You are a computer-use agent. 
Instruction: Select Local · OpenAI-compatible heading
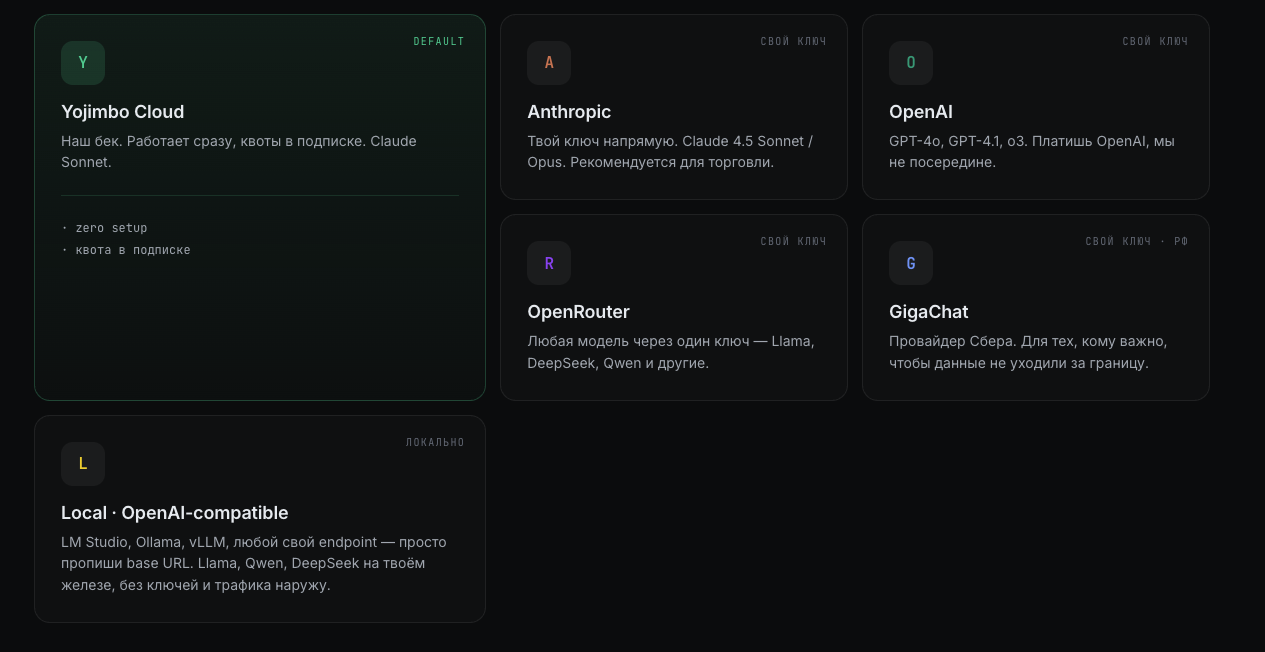click(175, 513)
